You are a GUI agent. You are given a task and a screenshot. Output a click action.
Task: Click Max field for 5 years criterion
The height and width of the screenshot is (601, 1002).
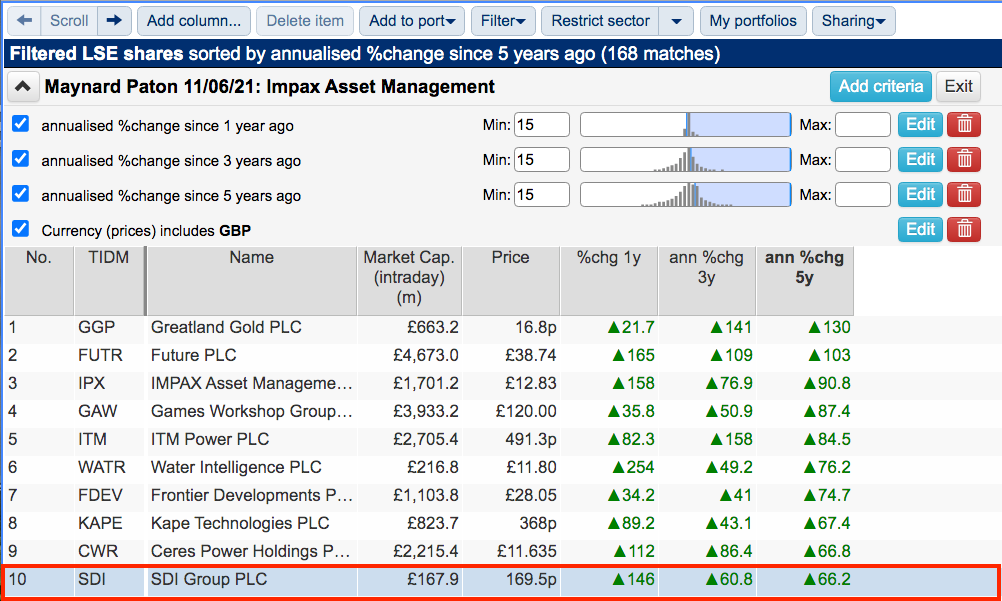(863, 195)
